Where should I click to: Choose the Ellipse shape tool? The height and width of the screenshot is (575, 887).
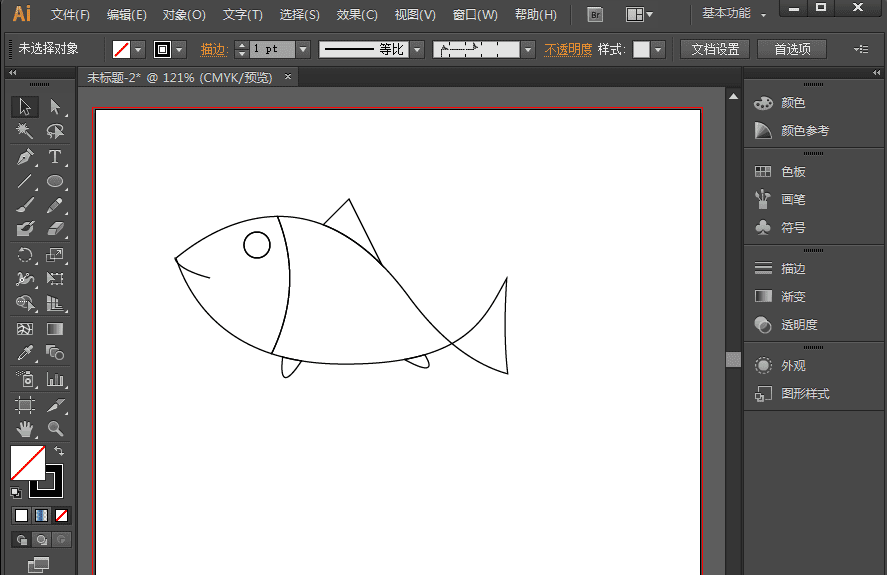[x=55, y=181]
